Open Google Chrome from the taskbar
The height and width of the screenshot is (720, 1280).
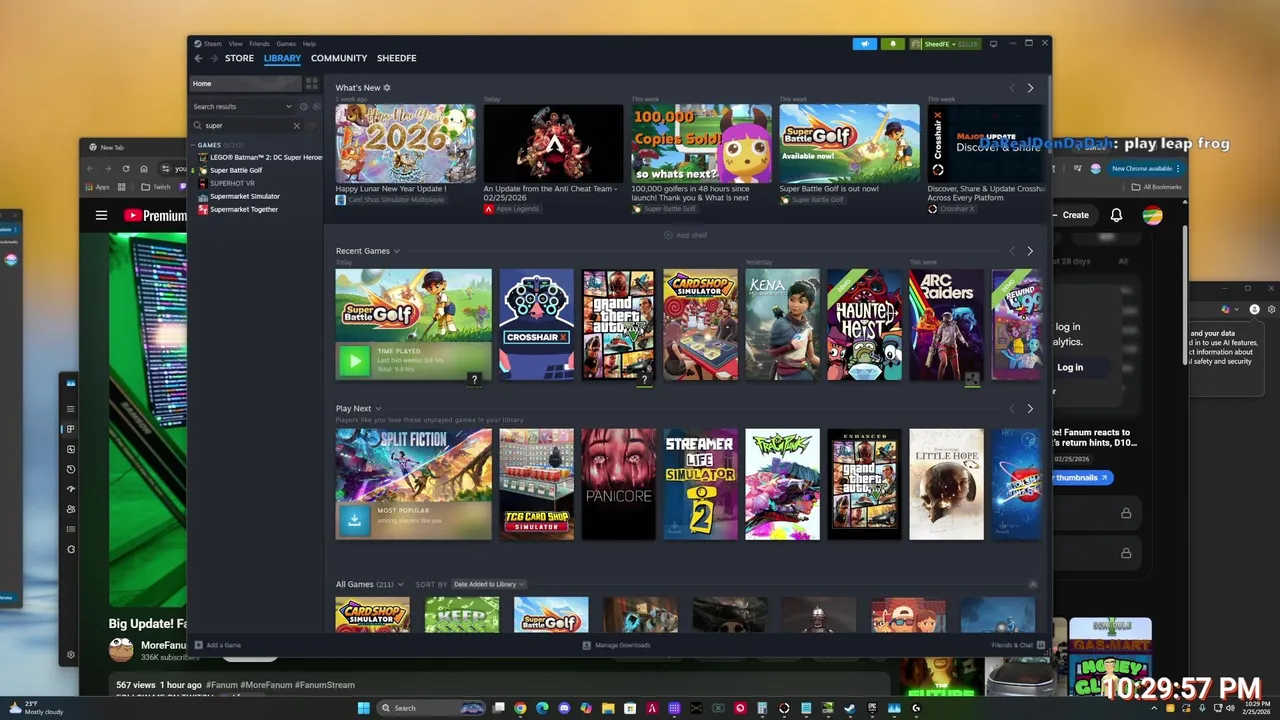pyautogui.click(x=520, y=708)
